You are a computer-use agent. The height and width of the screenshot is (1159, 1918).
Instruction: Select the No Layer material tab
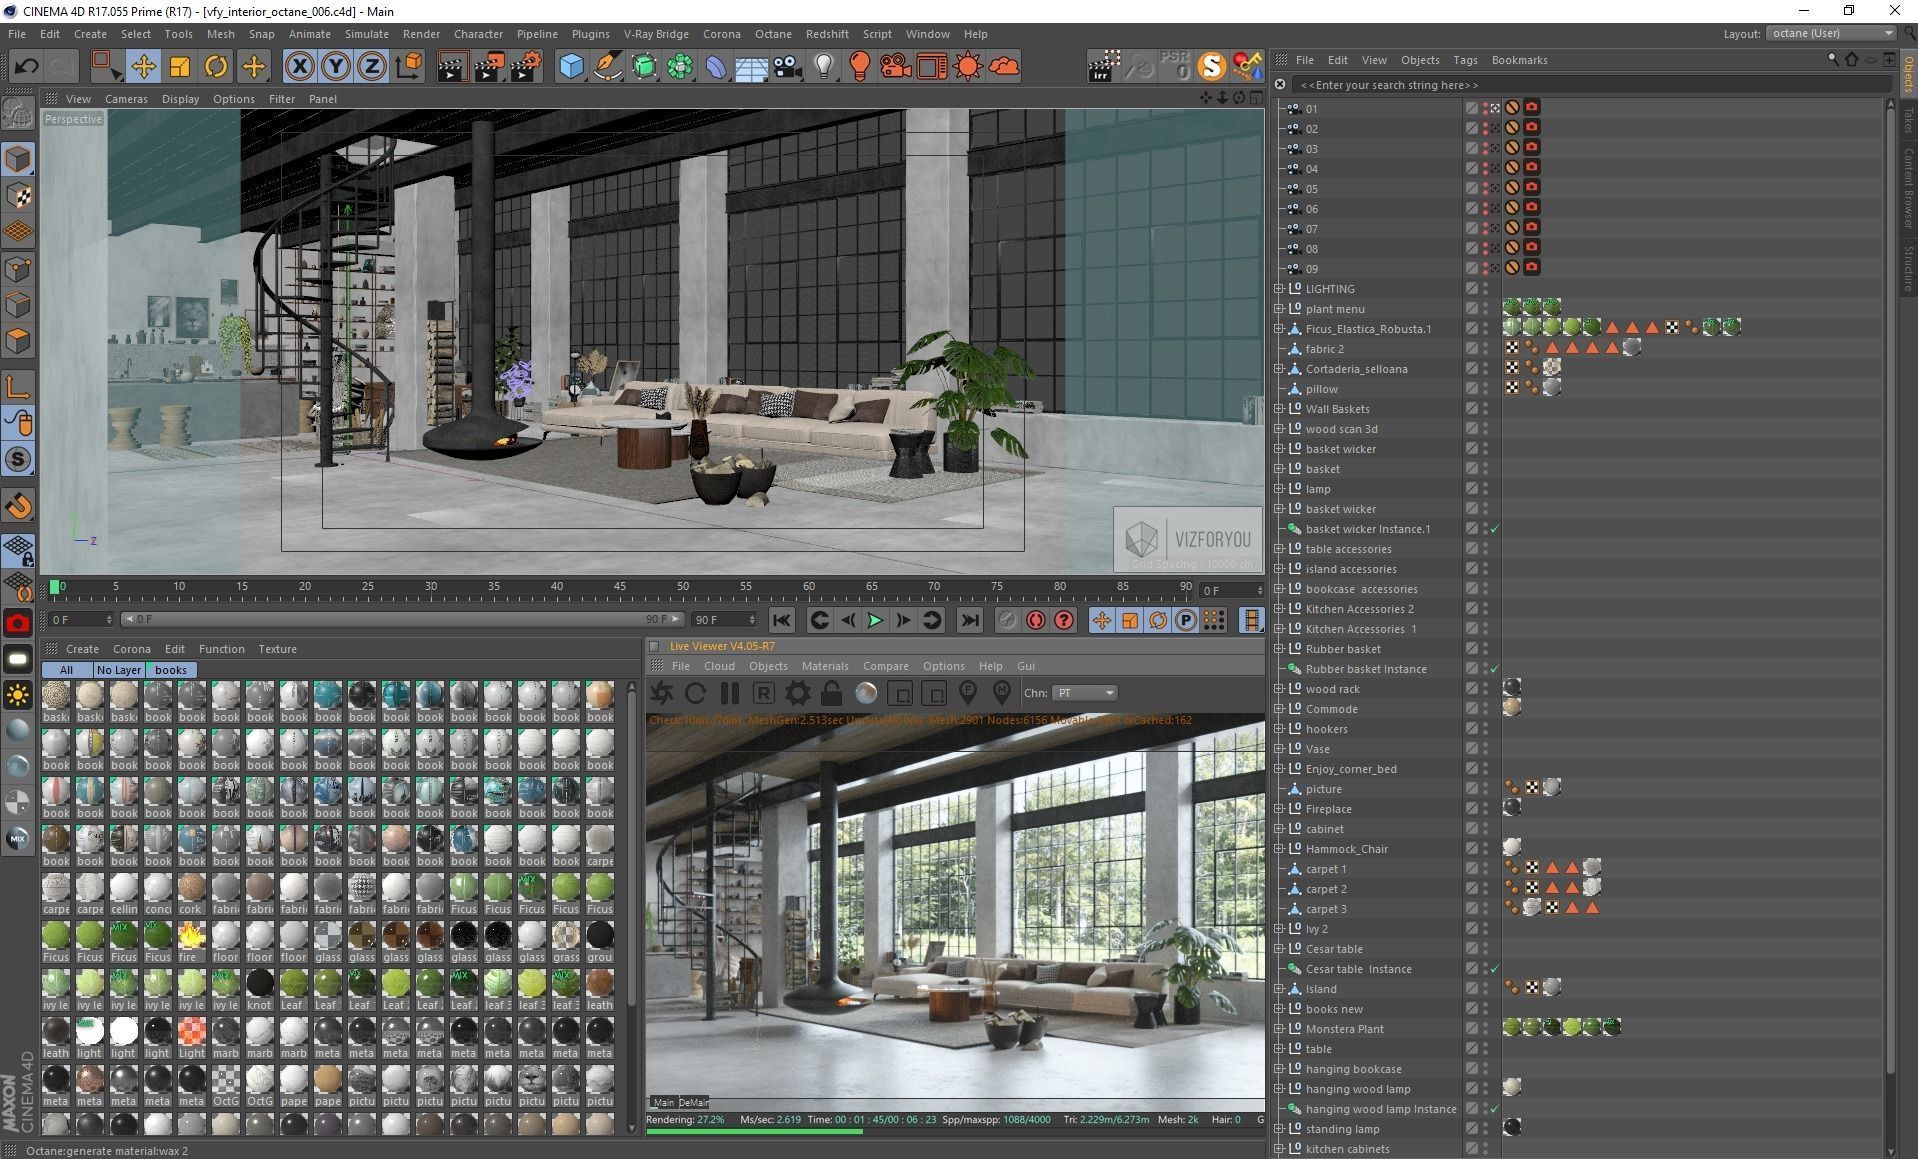pyautogui.click(x=118, y=670)
